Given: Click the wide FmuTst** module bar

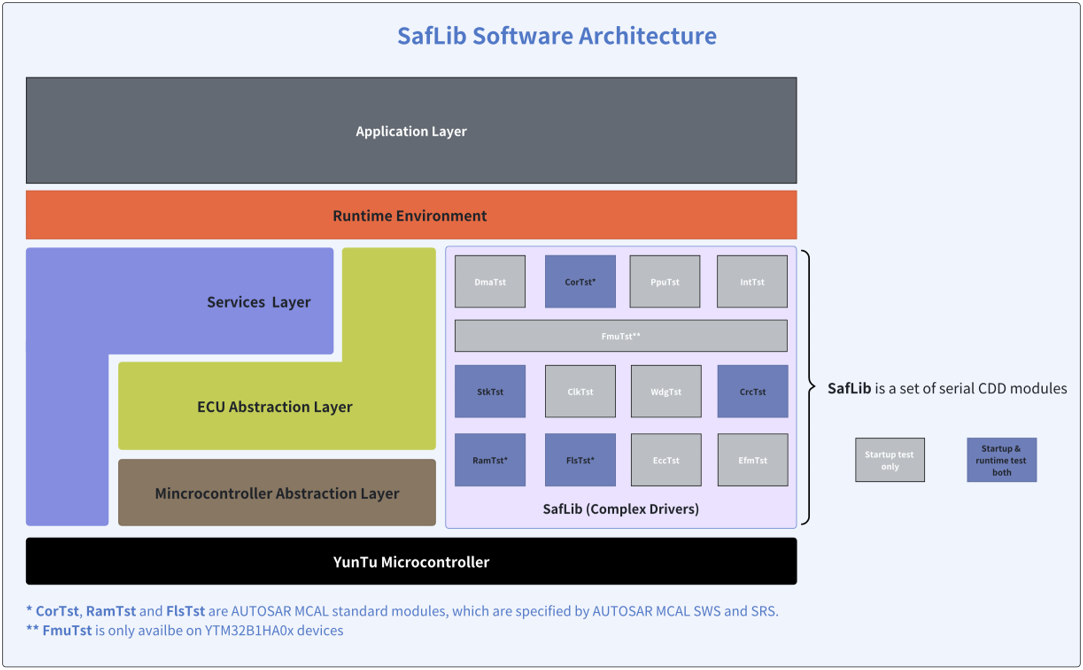Looking at the screenshot, I should 621,336.
